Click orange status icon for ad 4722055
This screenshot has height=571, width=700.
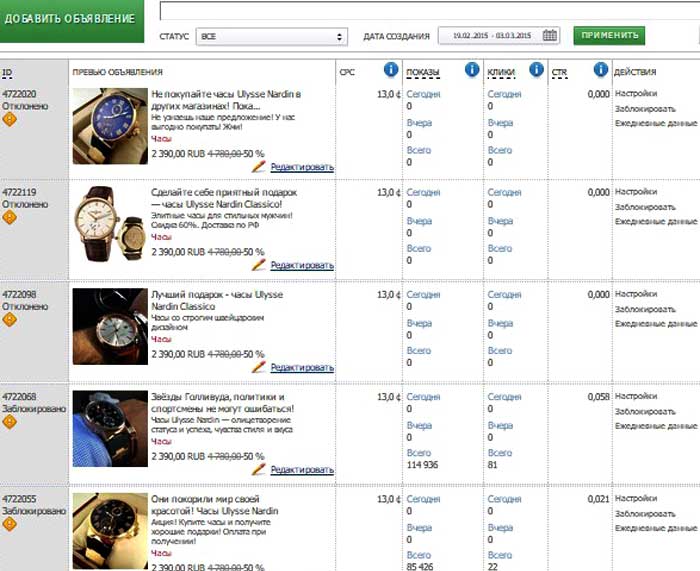click(x=9, y=524)
